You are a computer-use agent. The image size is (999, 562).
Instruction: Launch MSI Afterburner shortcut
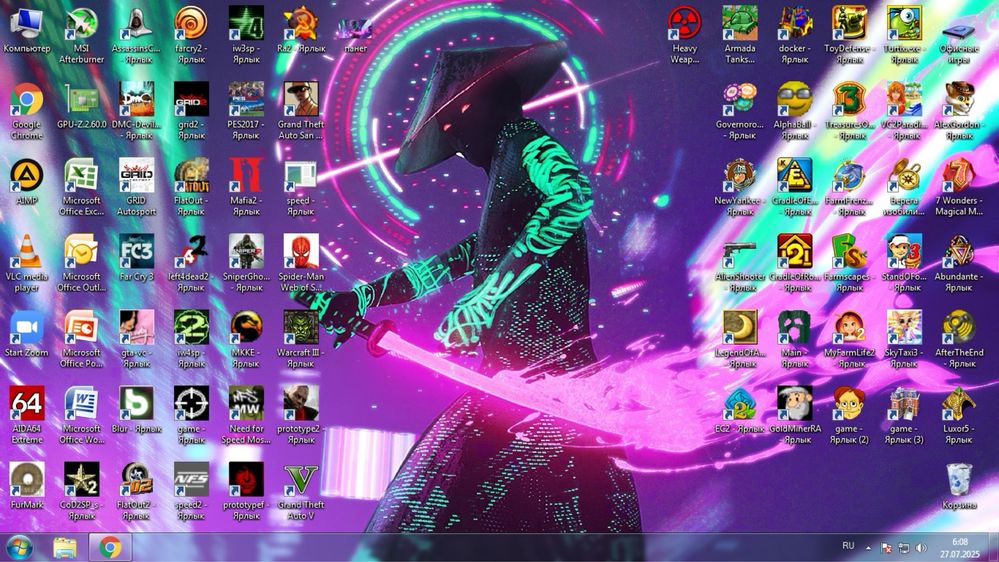(82, 24)
